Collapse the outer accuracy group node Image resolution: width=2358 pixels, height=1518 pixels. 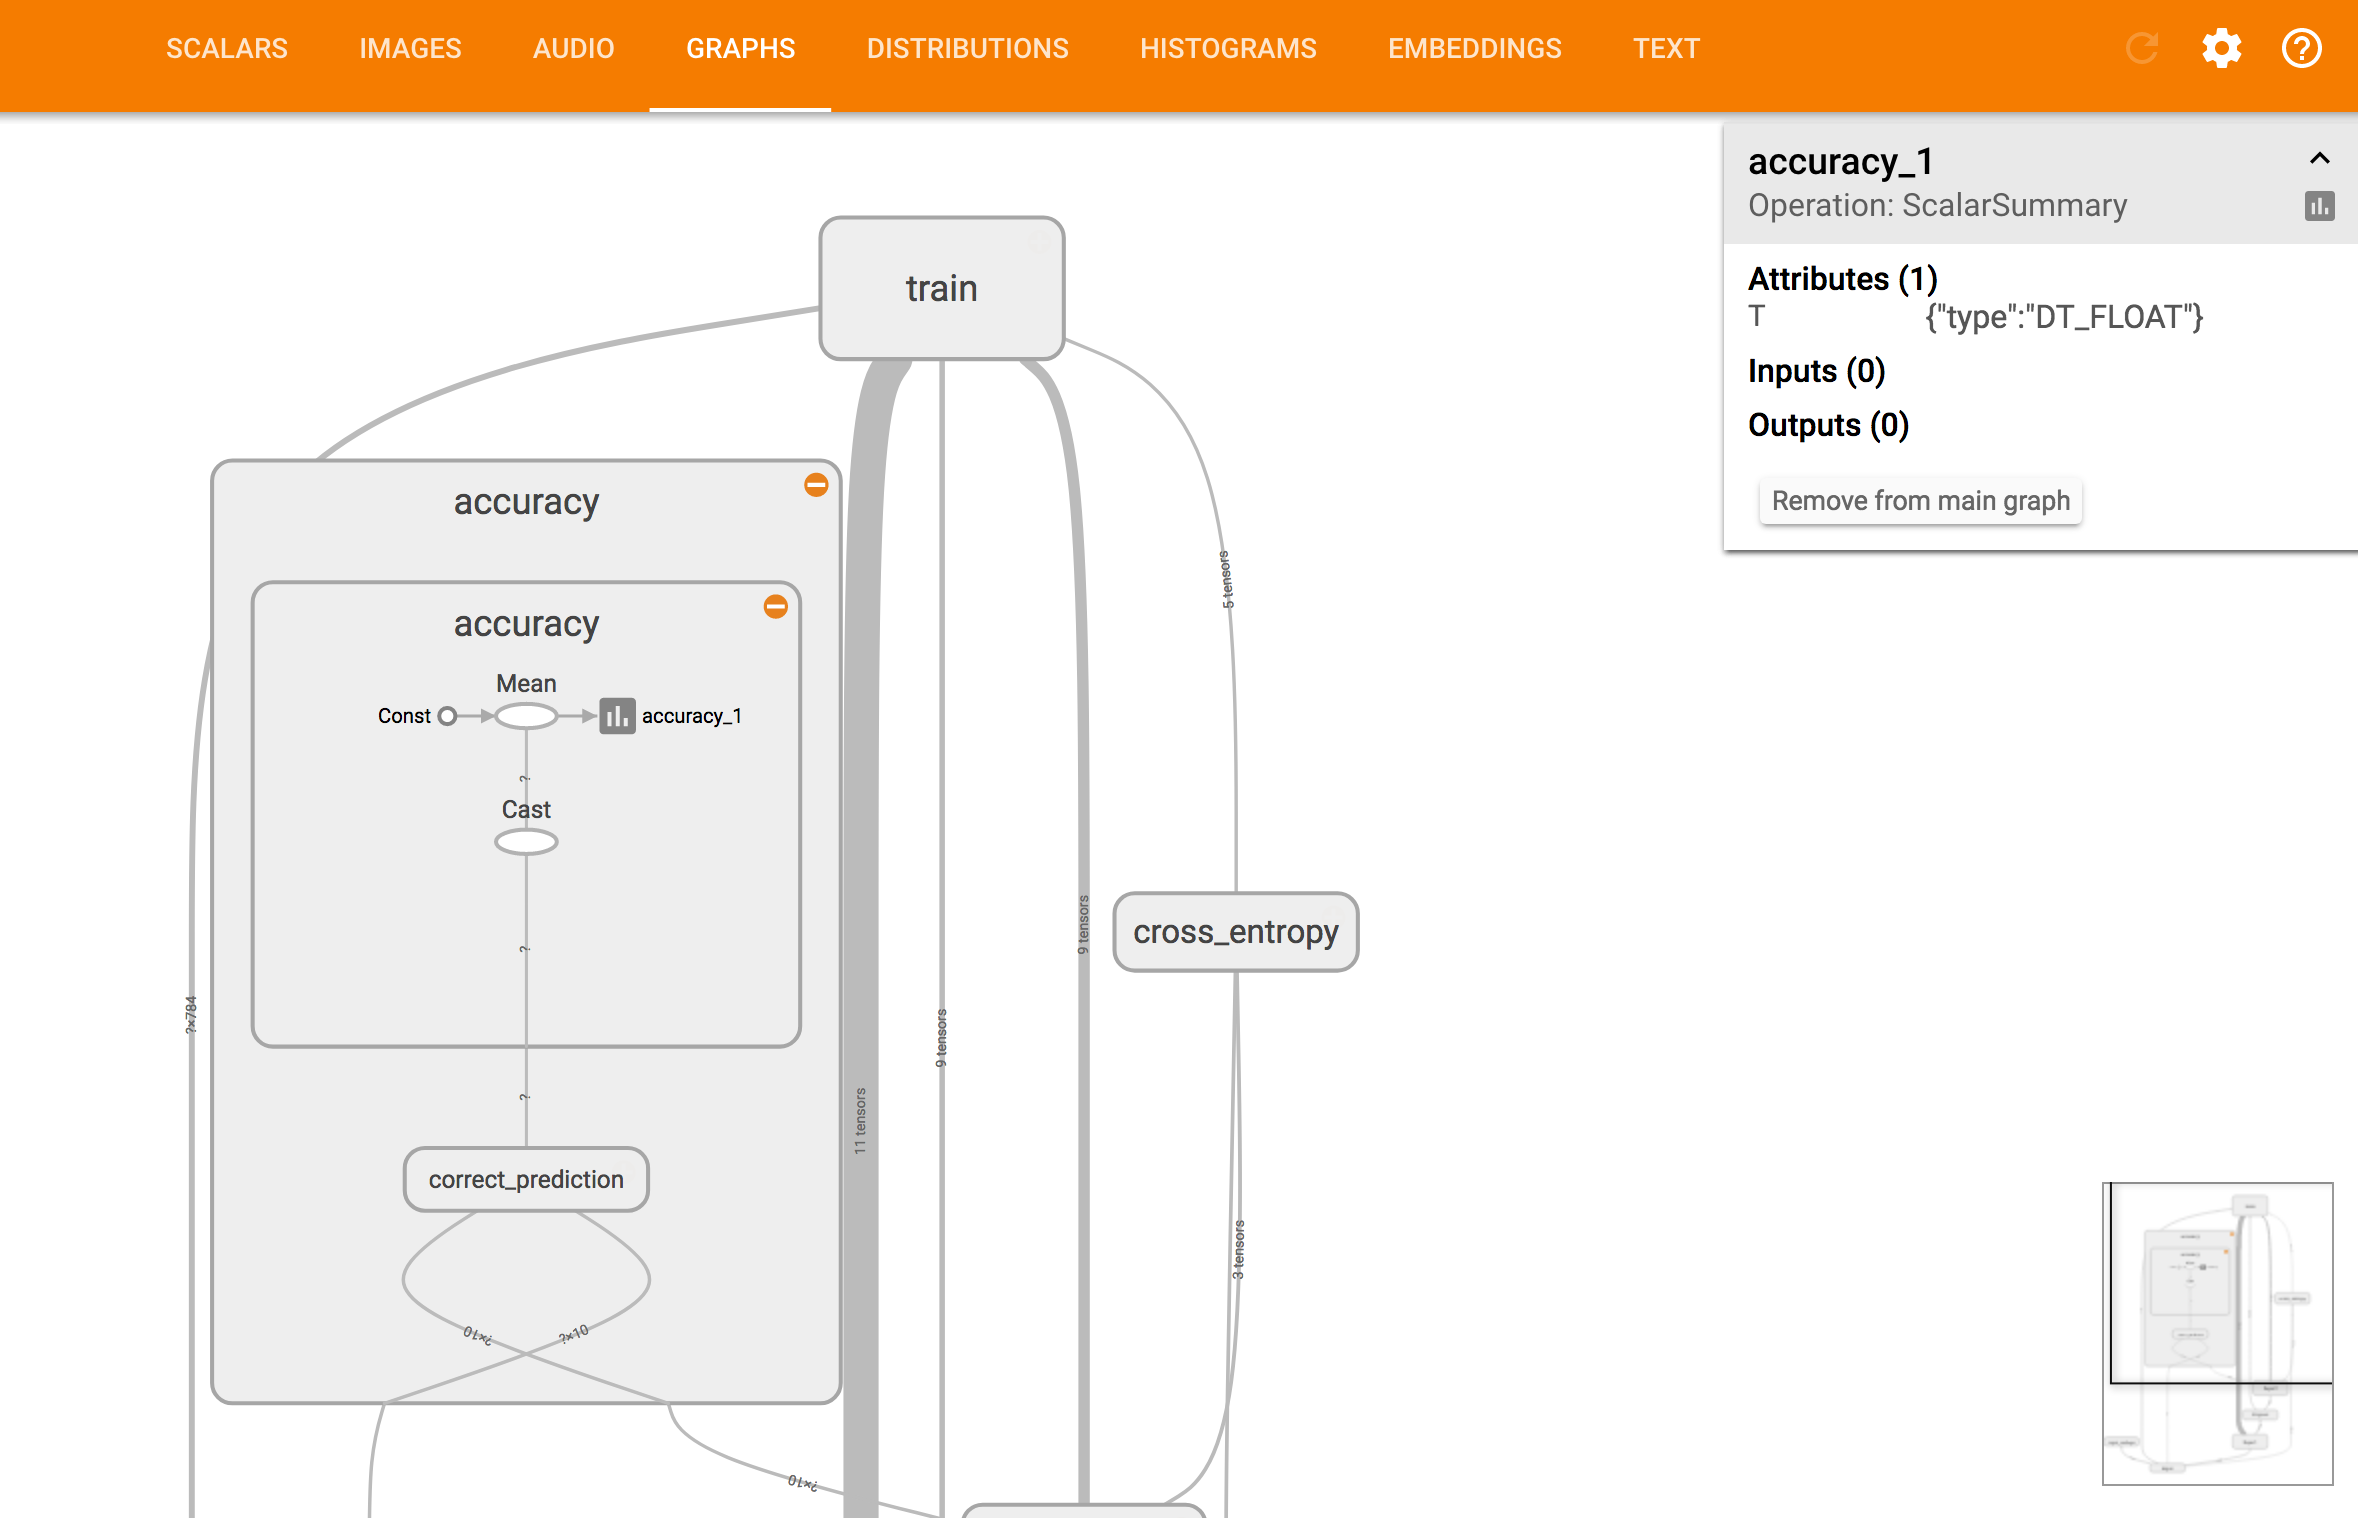[x=816, y=485]
